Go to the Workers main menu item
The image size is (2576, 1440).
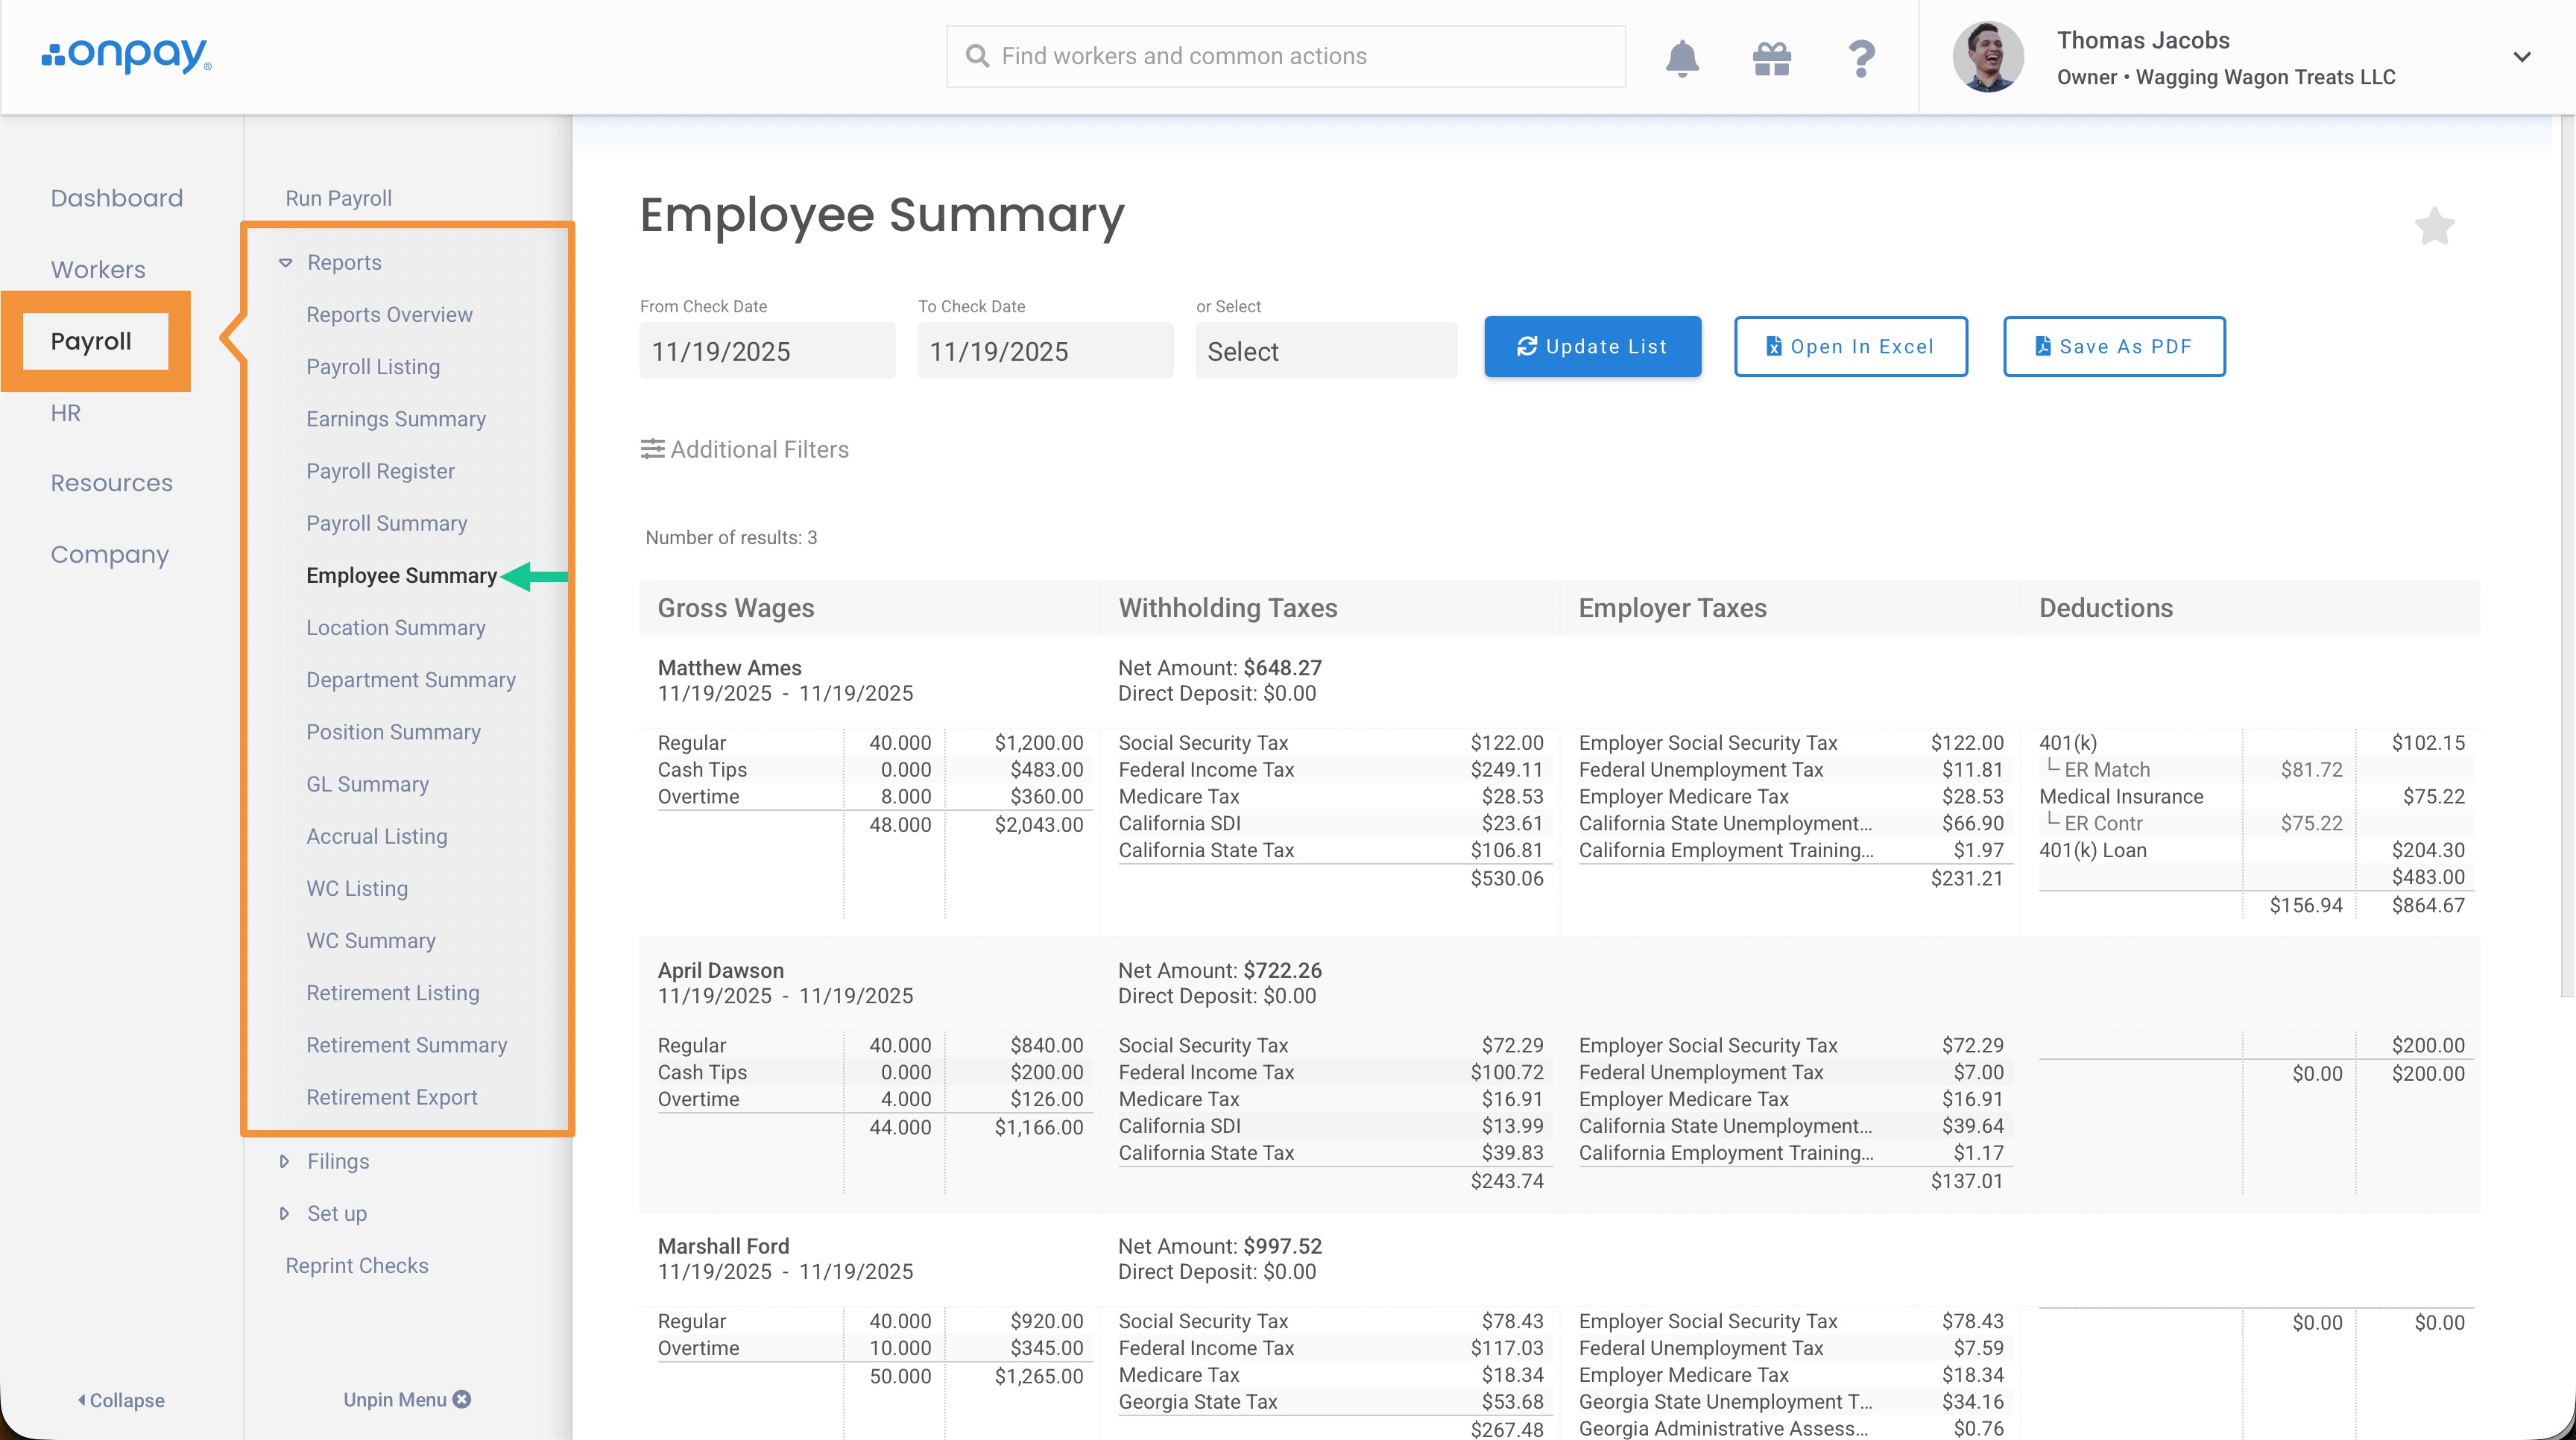pos(98,269)
